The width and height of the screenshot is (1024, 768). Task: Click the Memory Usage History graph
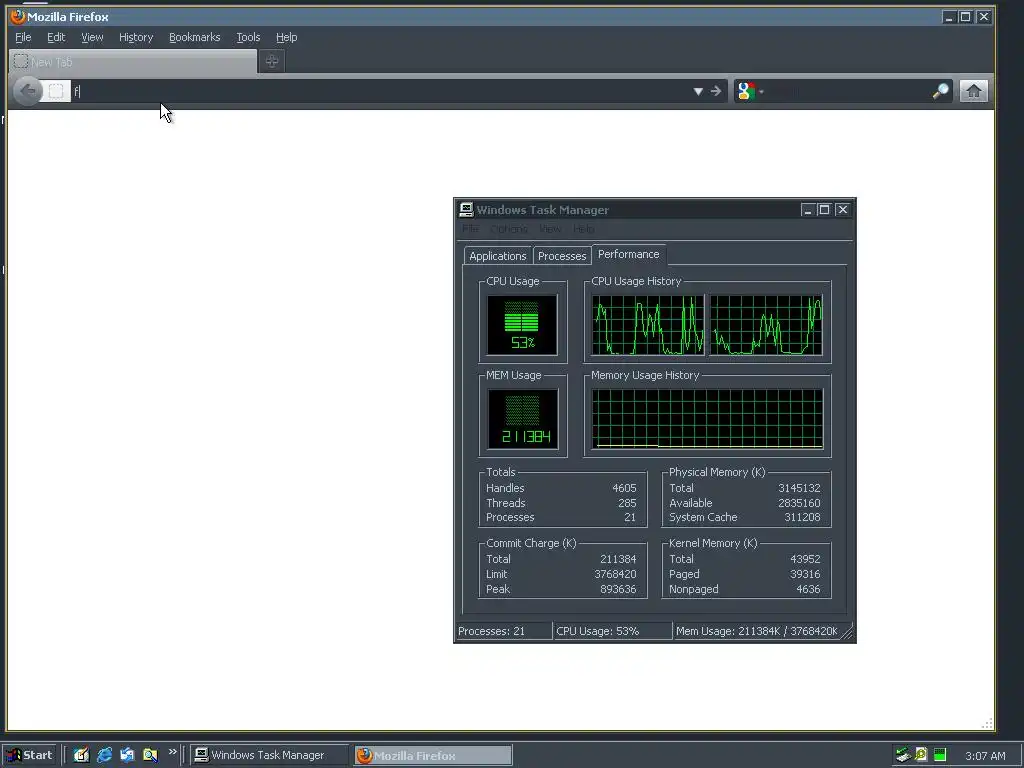tap(707, 419)
